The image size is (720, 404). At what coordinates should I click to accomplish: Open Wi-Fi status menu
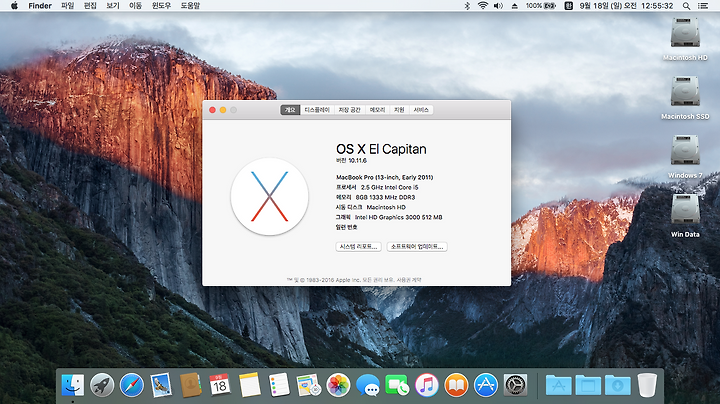point(483,6)
